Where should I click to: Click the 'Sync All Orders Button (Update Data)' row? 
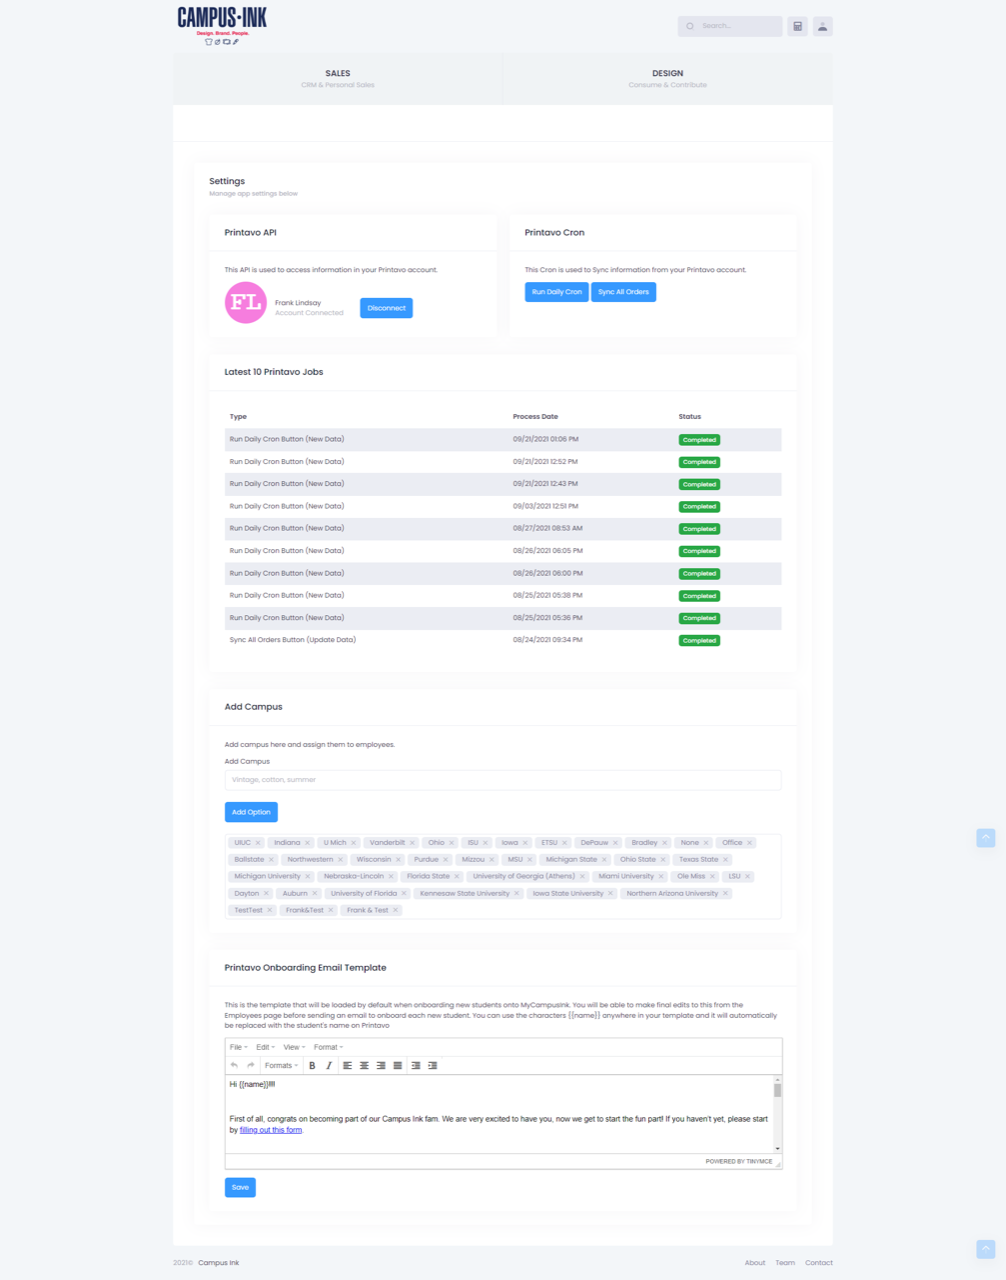click(x=503, y=640)
